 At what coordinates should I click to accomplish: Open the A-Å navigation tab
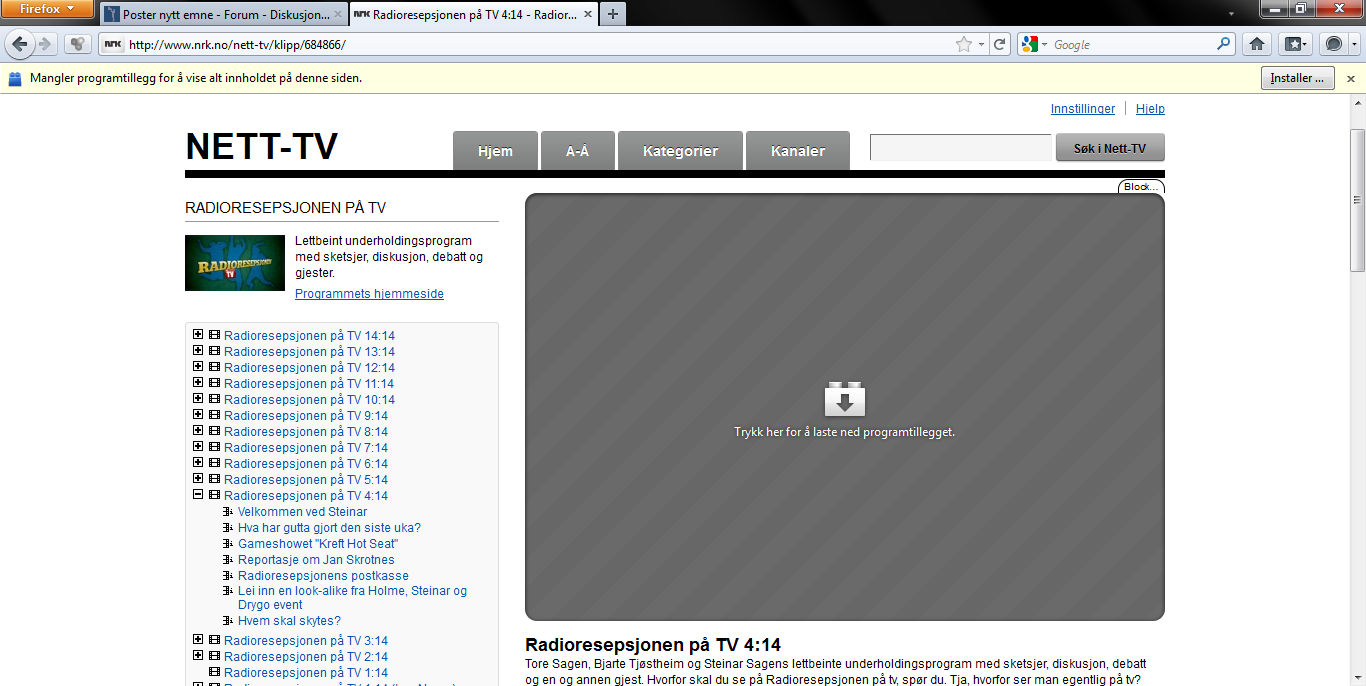[x=578, y=151]
